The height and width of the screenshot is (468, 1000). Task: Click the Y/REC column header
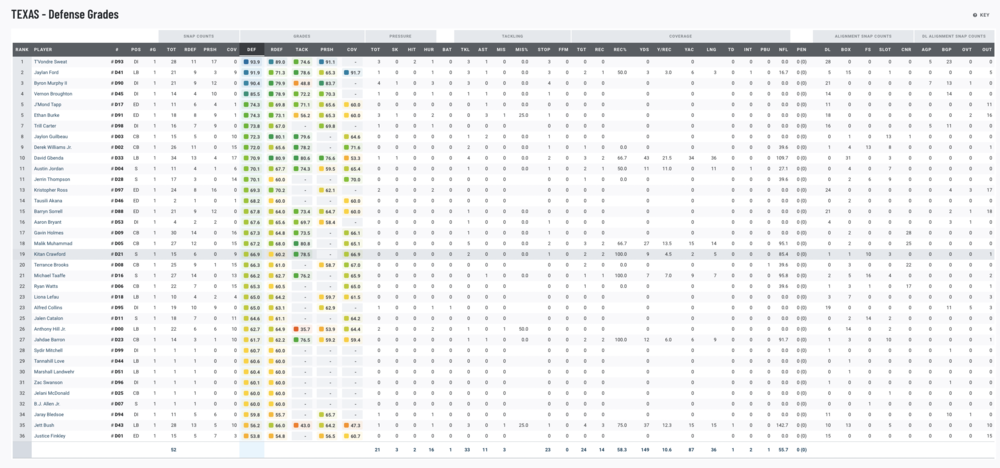point(665,49)
